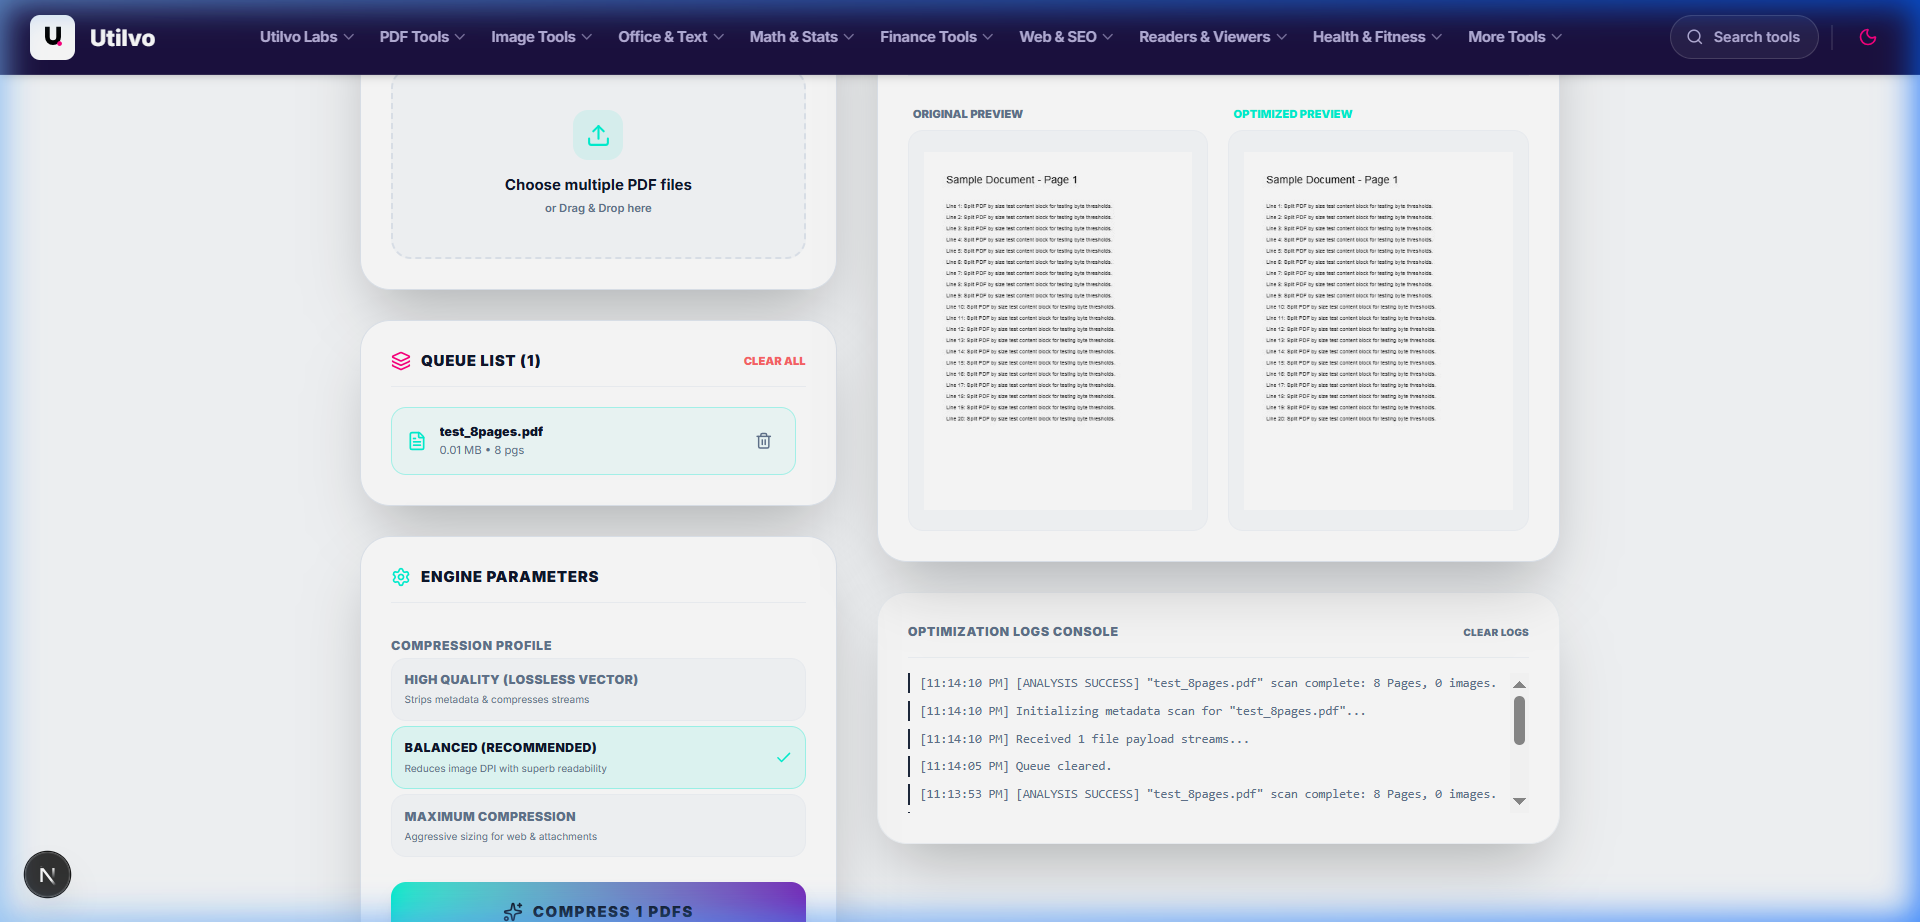
Task: Click the Utilvo logo icon
Action: (52, 37)
